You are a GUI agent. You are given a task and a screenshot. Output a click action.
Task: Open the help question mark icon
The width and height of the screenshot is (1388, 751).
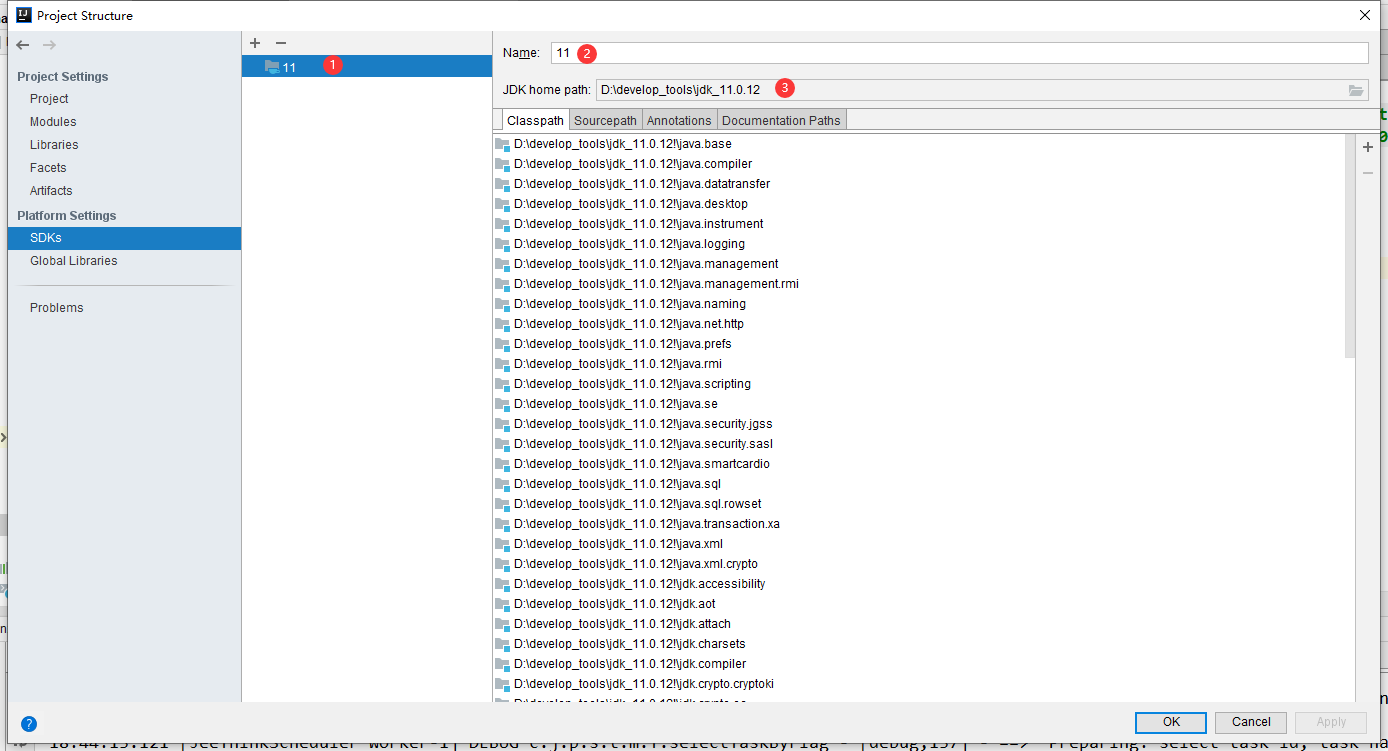click(x=29, y=723)
